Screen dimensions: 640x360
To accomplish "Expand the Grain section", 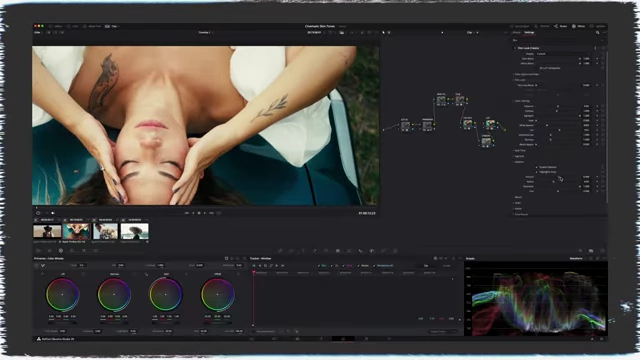I will (x=517, y=203).
